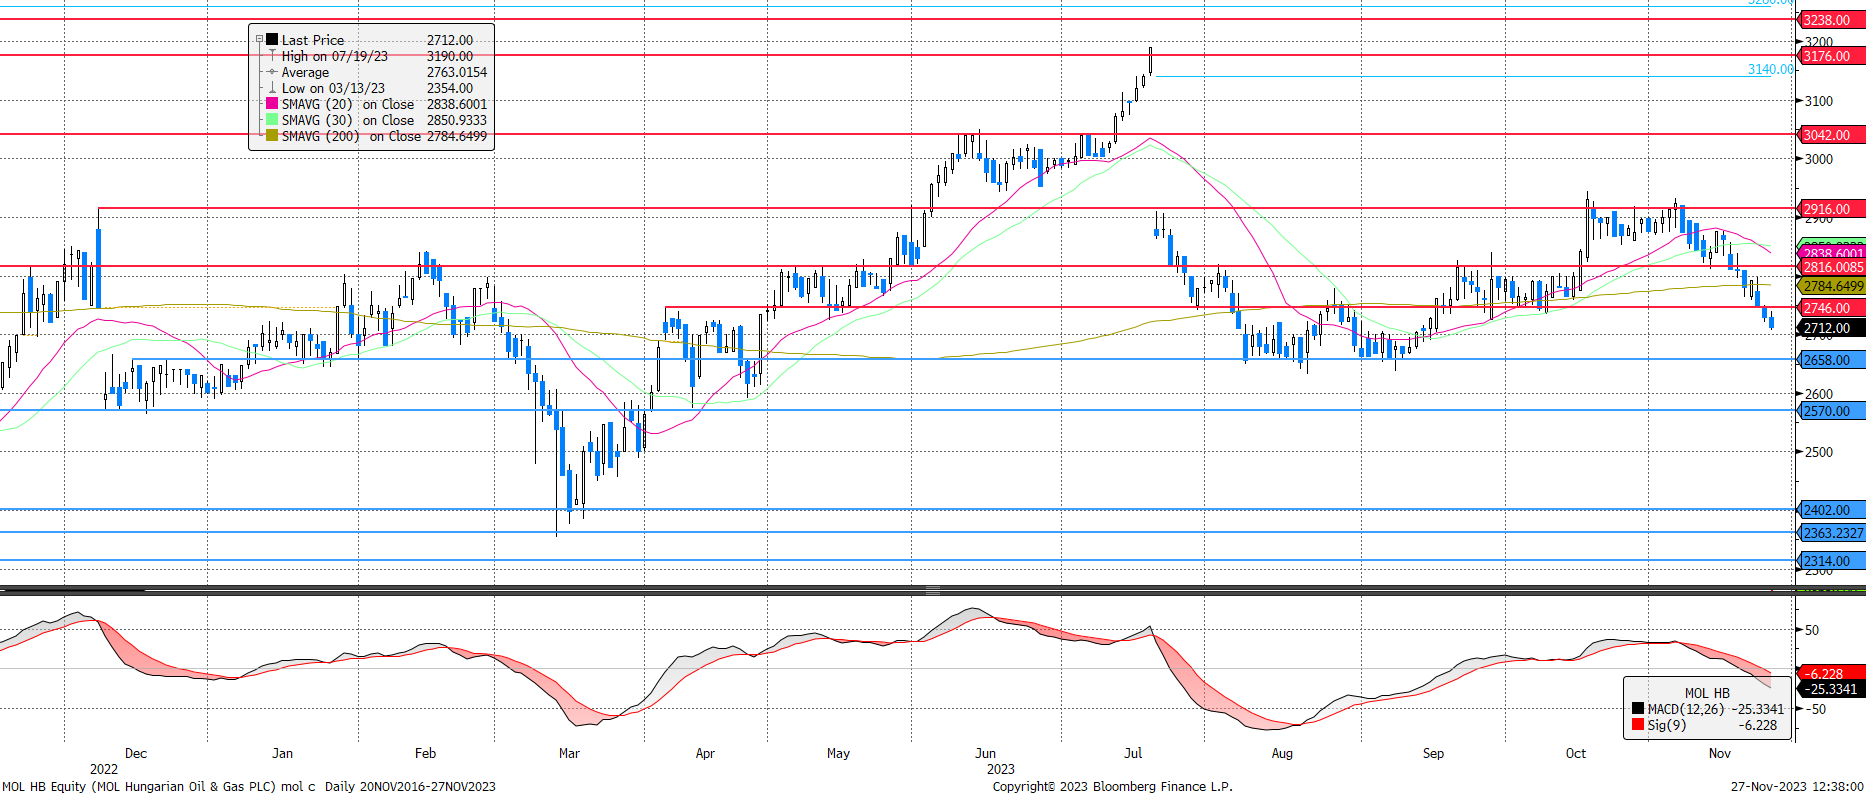Click the pink SMAVG (20) color swatch
This screenshot has width=1866, height=795.
tap(272, 104)
